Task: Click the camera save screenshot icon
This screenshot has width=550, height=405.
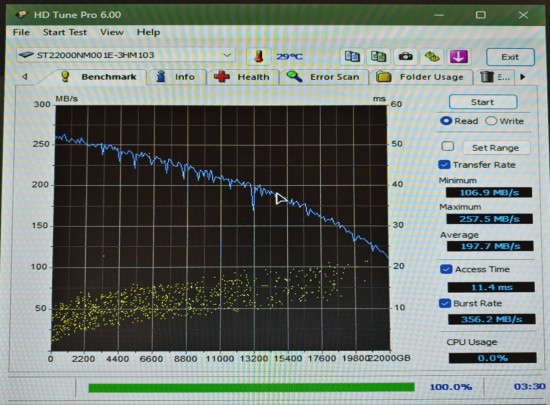Action: (x=405, y=56)
